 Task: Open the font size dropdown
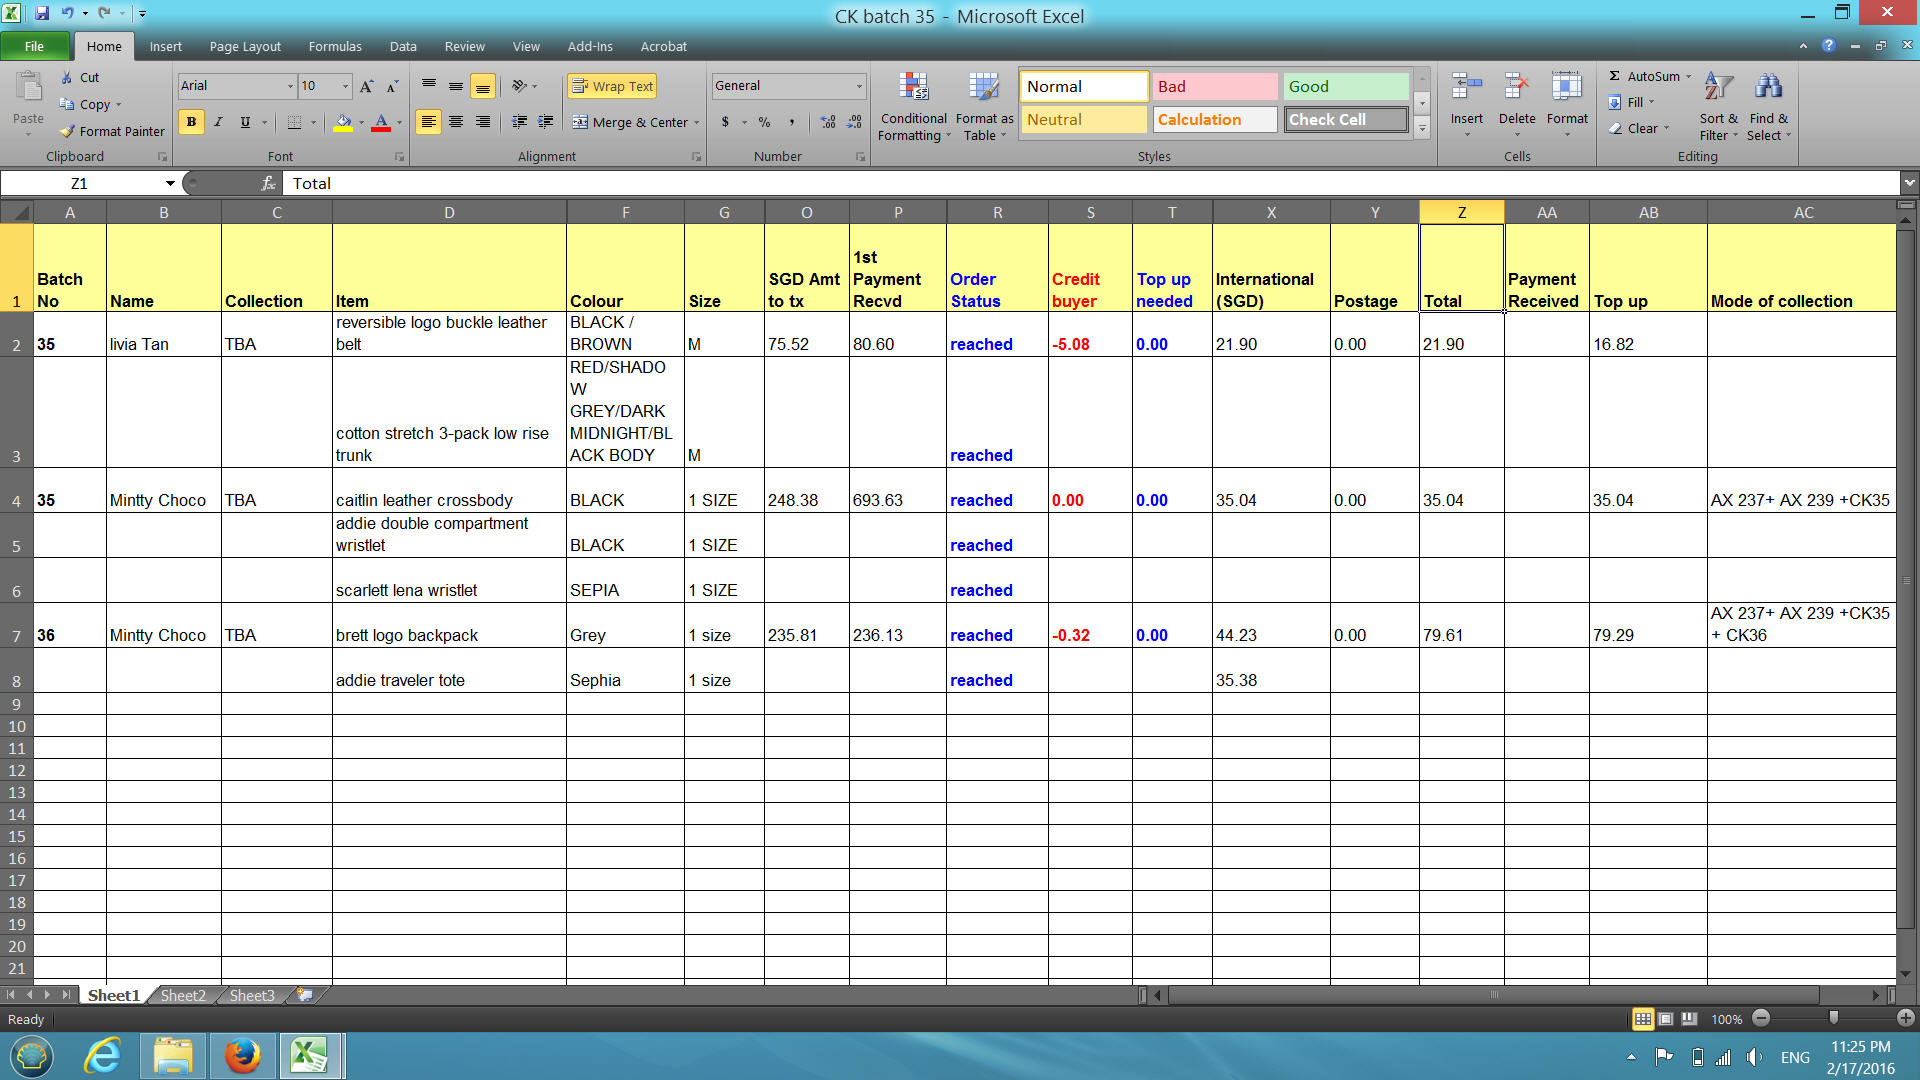(x=345, y=86)
